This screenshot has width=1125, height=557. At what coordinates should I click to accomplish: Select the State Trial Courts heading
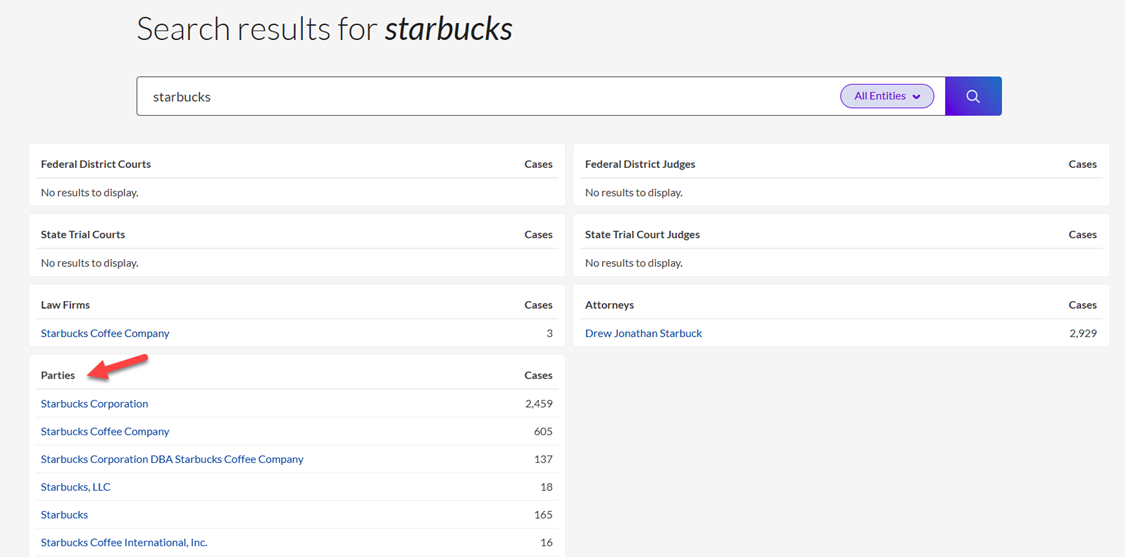[x=83, y=235]
